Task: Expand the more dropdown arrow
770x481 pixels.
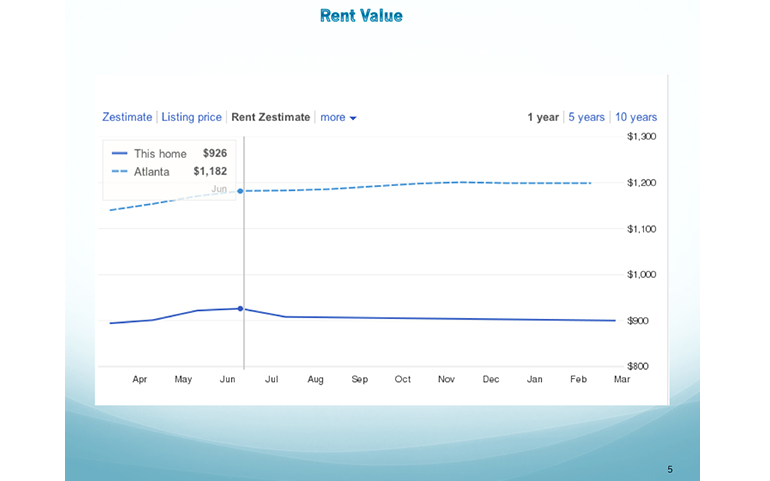Action: [353, 118]
